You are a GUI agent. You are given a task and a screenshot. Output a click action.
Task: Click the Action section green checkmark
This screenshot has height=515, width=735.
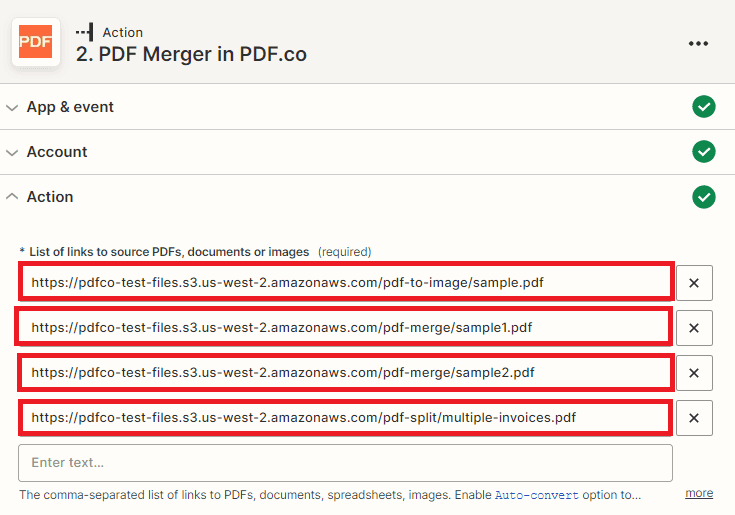tap(704, 197)
